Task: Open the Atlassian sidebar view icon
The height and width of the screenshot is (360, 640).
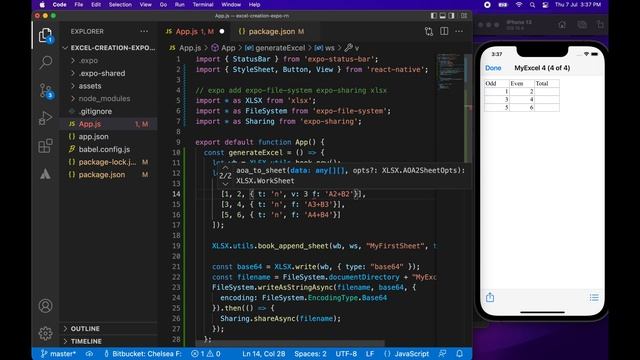Action: [x=45, y=174]
